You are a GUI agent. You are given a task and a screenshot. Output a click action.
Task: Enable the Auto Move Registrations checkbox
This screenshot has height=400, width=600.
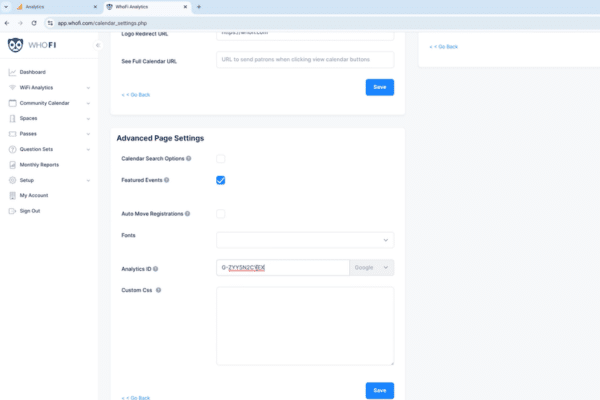(x=220, y=214)
